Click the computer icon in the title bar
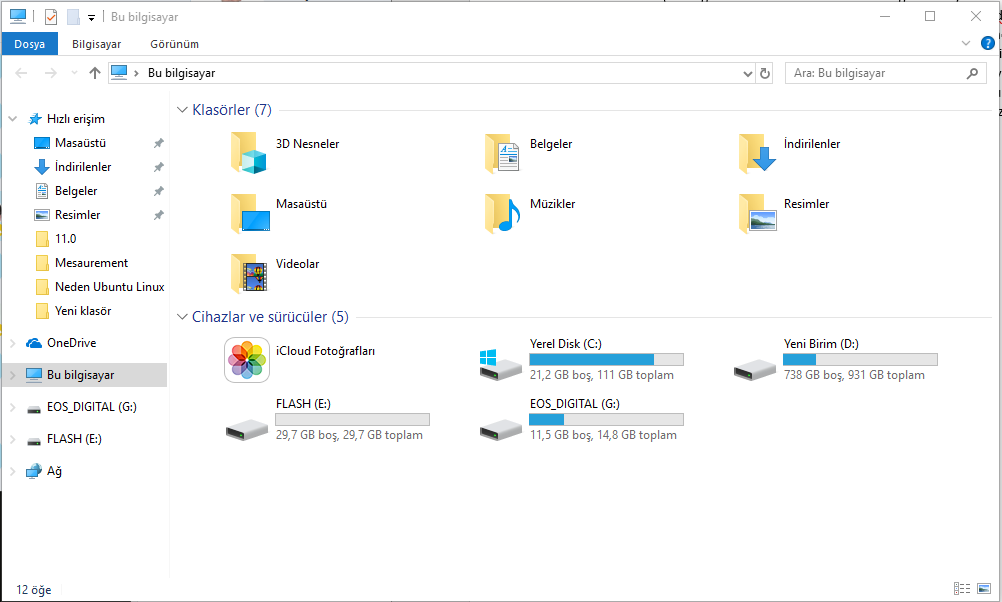1002x602 pixels. (x=18, y=17)
